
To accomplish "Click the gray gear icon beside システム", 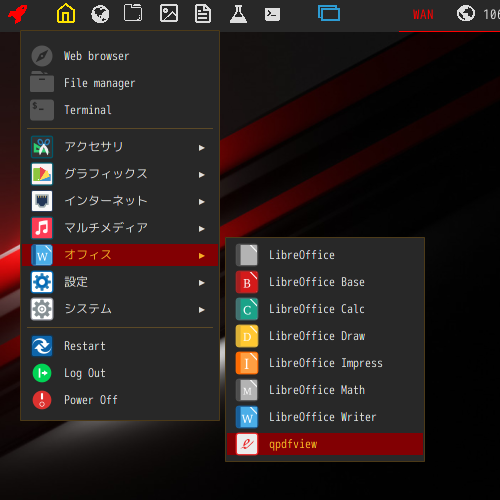I will pyautogui.click(x=42, y=309).
